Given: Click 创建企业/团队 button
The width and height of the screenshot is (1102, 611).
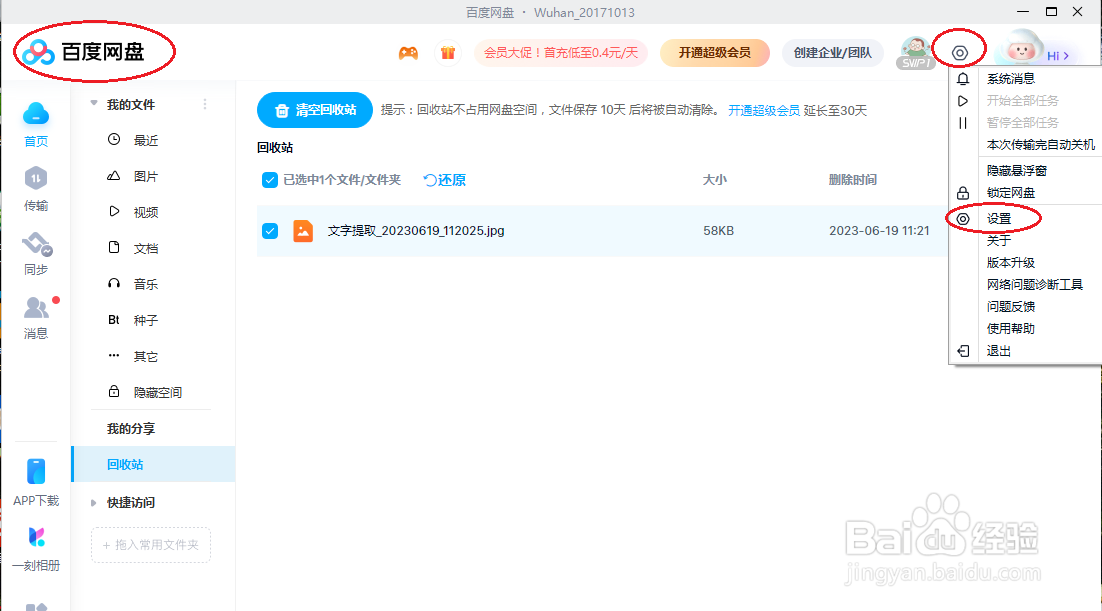Looking at the screenshot, I should click(x=832, y=53).
